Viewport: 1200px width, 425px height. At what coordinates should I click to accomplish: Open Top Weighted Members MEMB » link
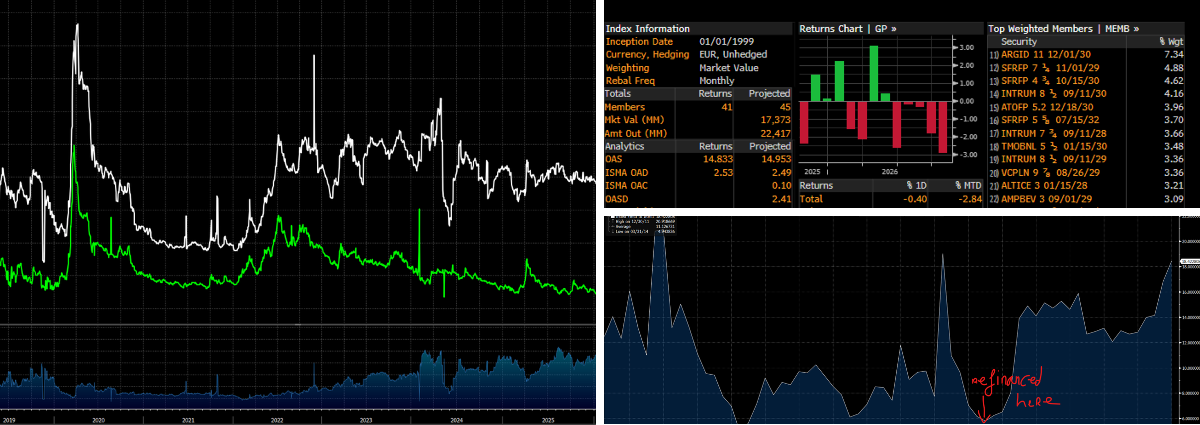[1063, 29]
